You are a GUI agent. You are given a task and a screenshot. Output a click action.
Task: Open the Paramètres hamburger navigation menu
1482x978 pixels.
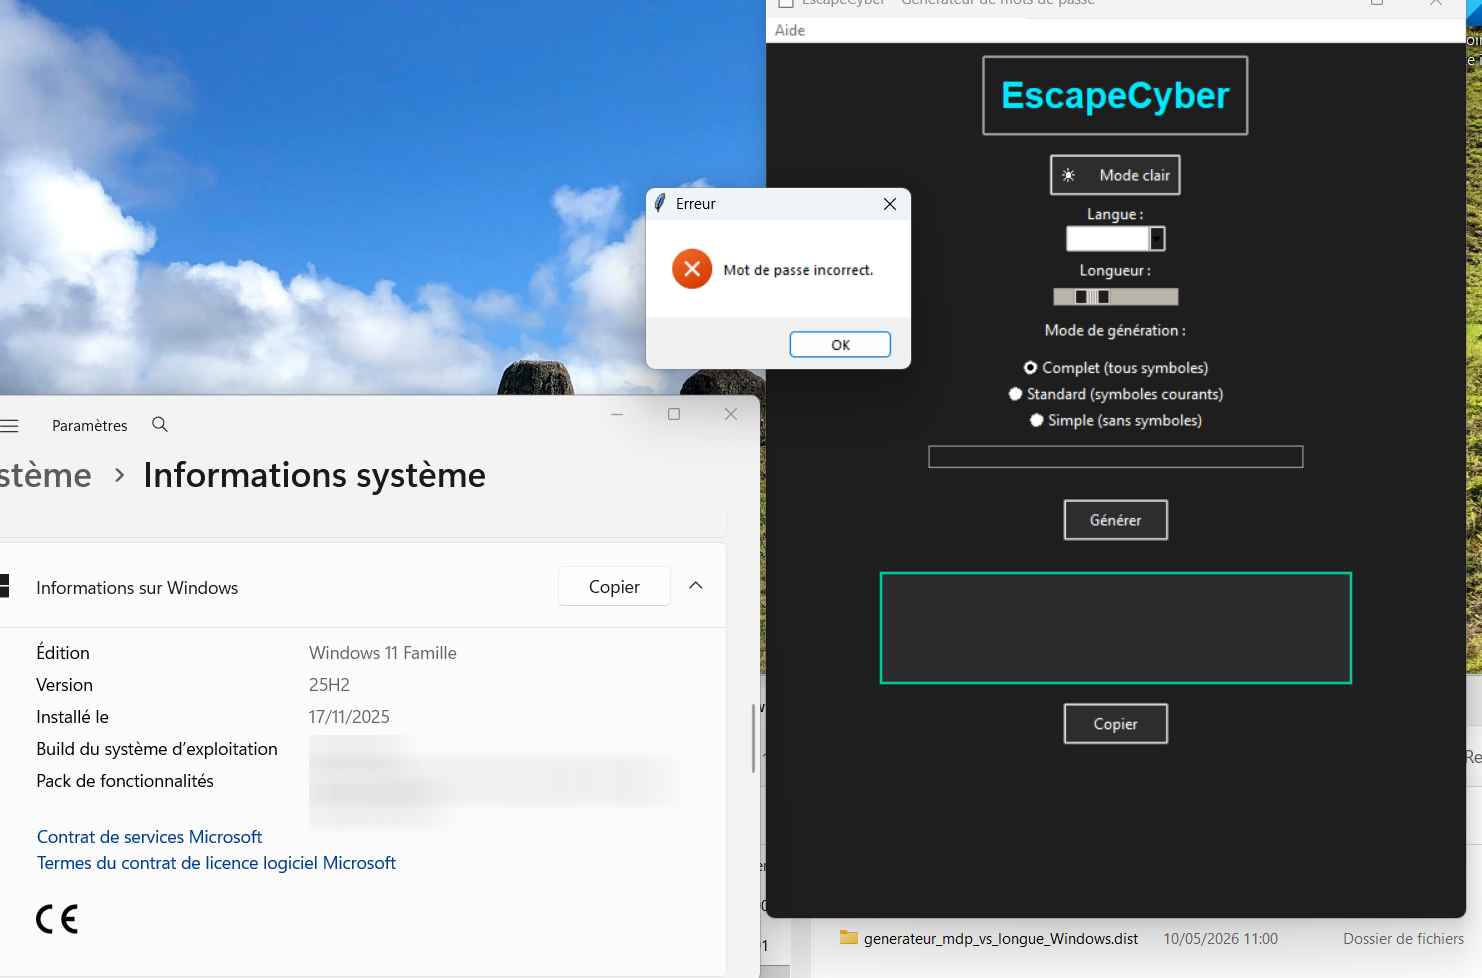pyautogui.click(x=10, y=426)
